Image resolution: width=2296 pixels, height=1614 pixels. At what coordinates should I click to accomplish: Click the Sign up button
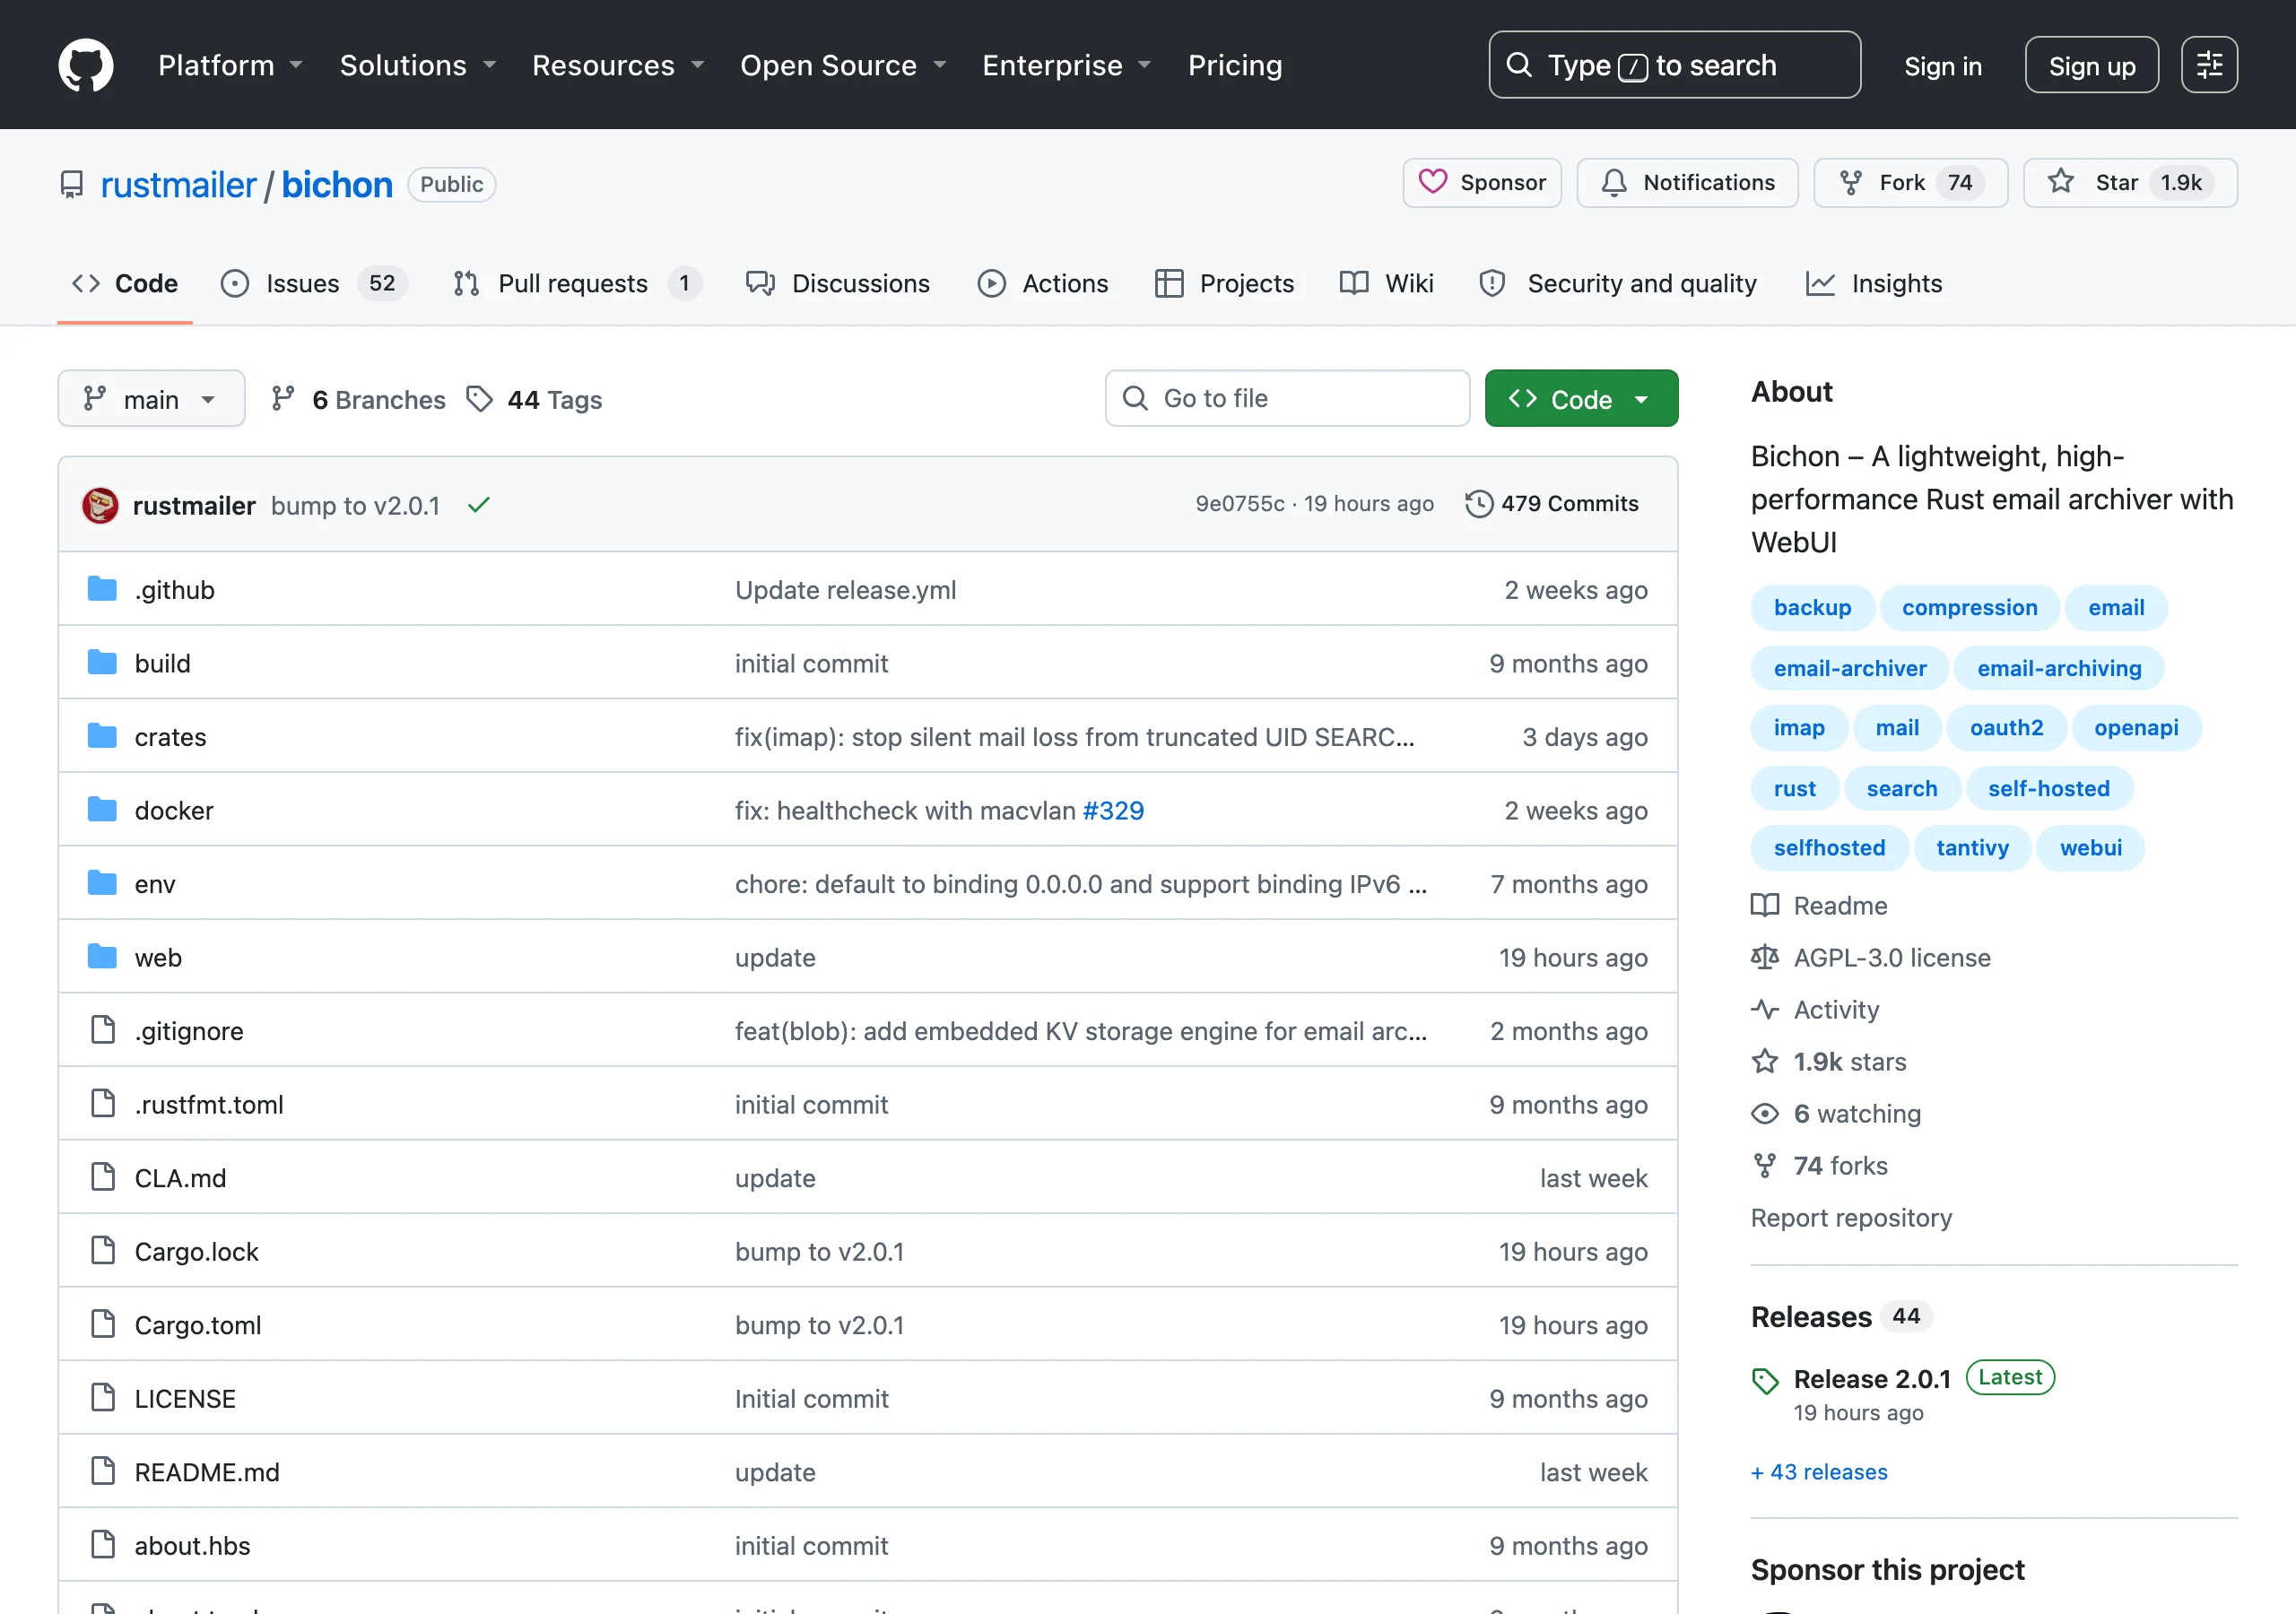point(2091,65)
